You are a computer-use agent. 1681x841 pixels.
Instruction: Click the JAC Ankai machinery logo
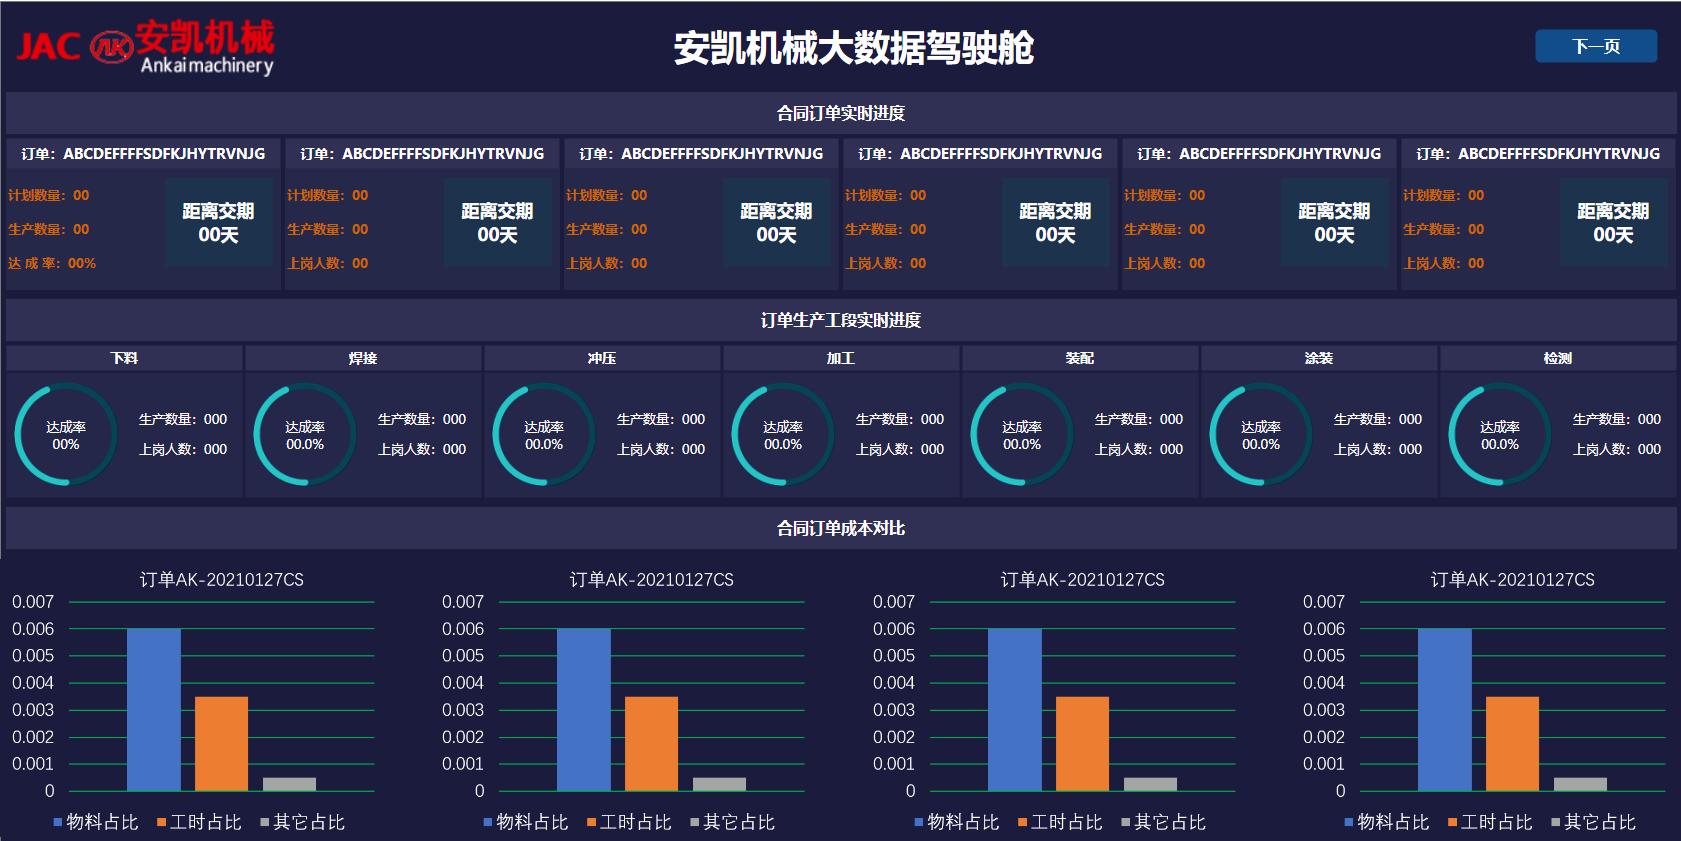(145, 47)
